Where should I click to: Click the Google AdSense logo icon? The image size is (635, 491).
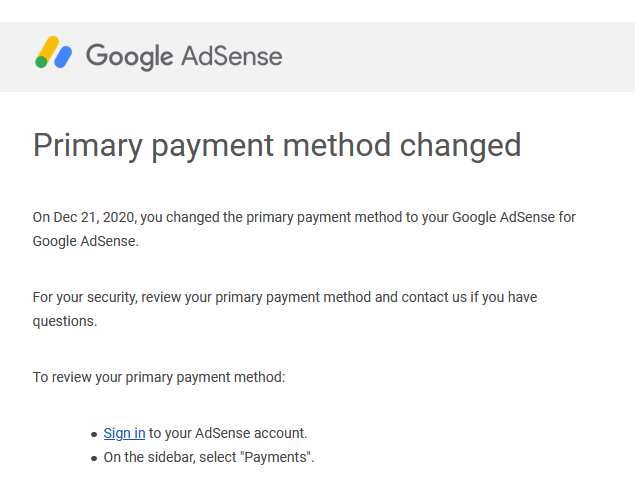point(53,52)
